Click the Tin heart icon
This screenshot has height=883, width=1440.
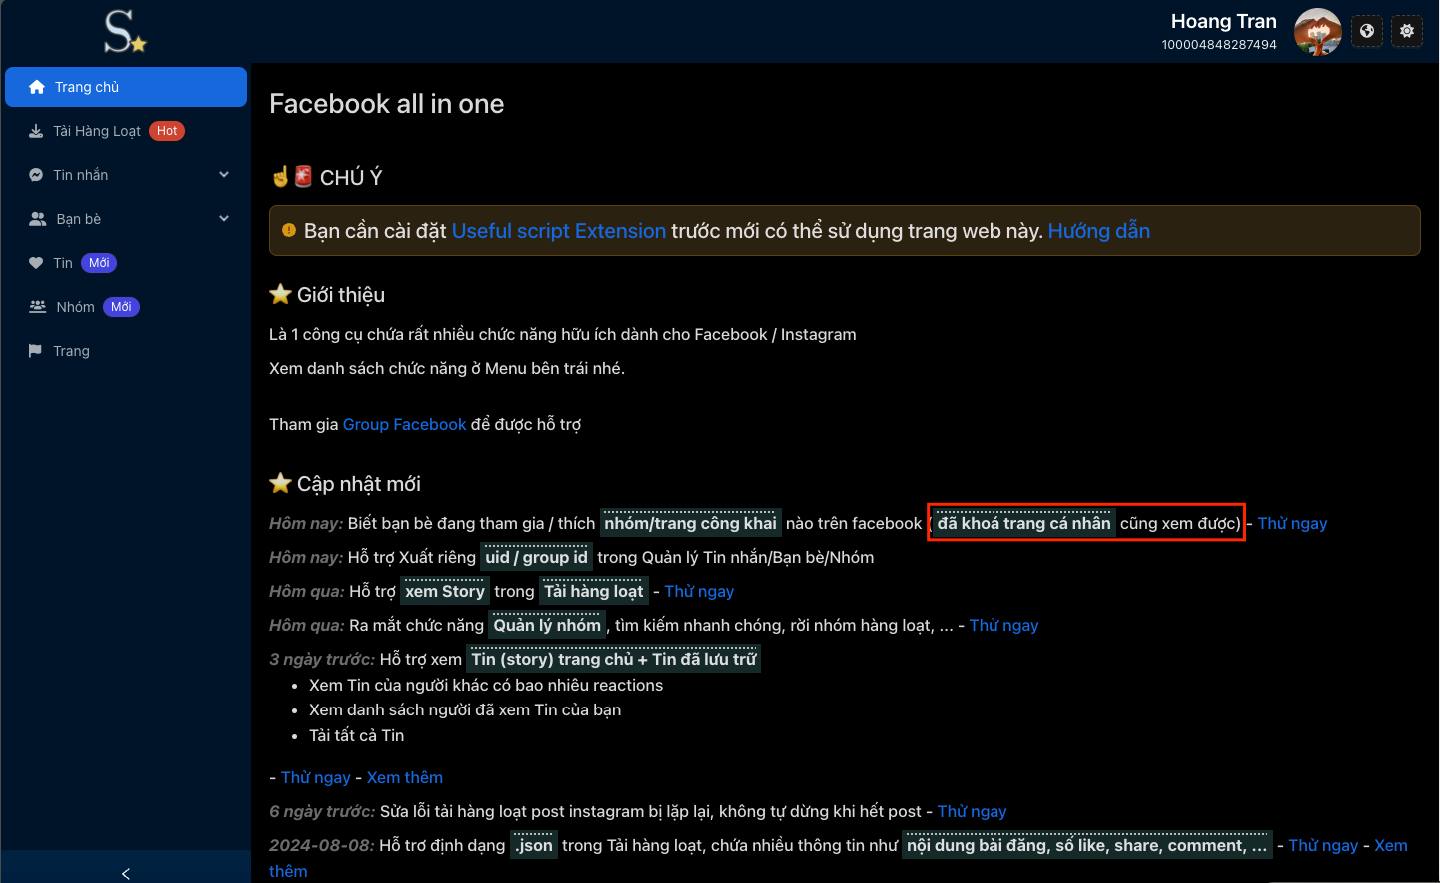pos(36,263)
